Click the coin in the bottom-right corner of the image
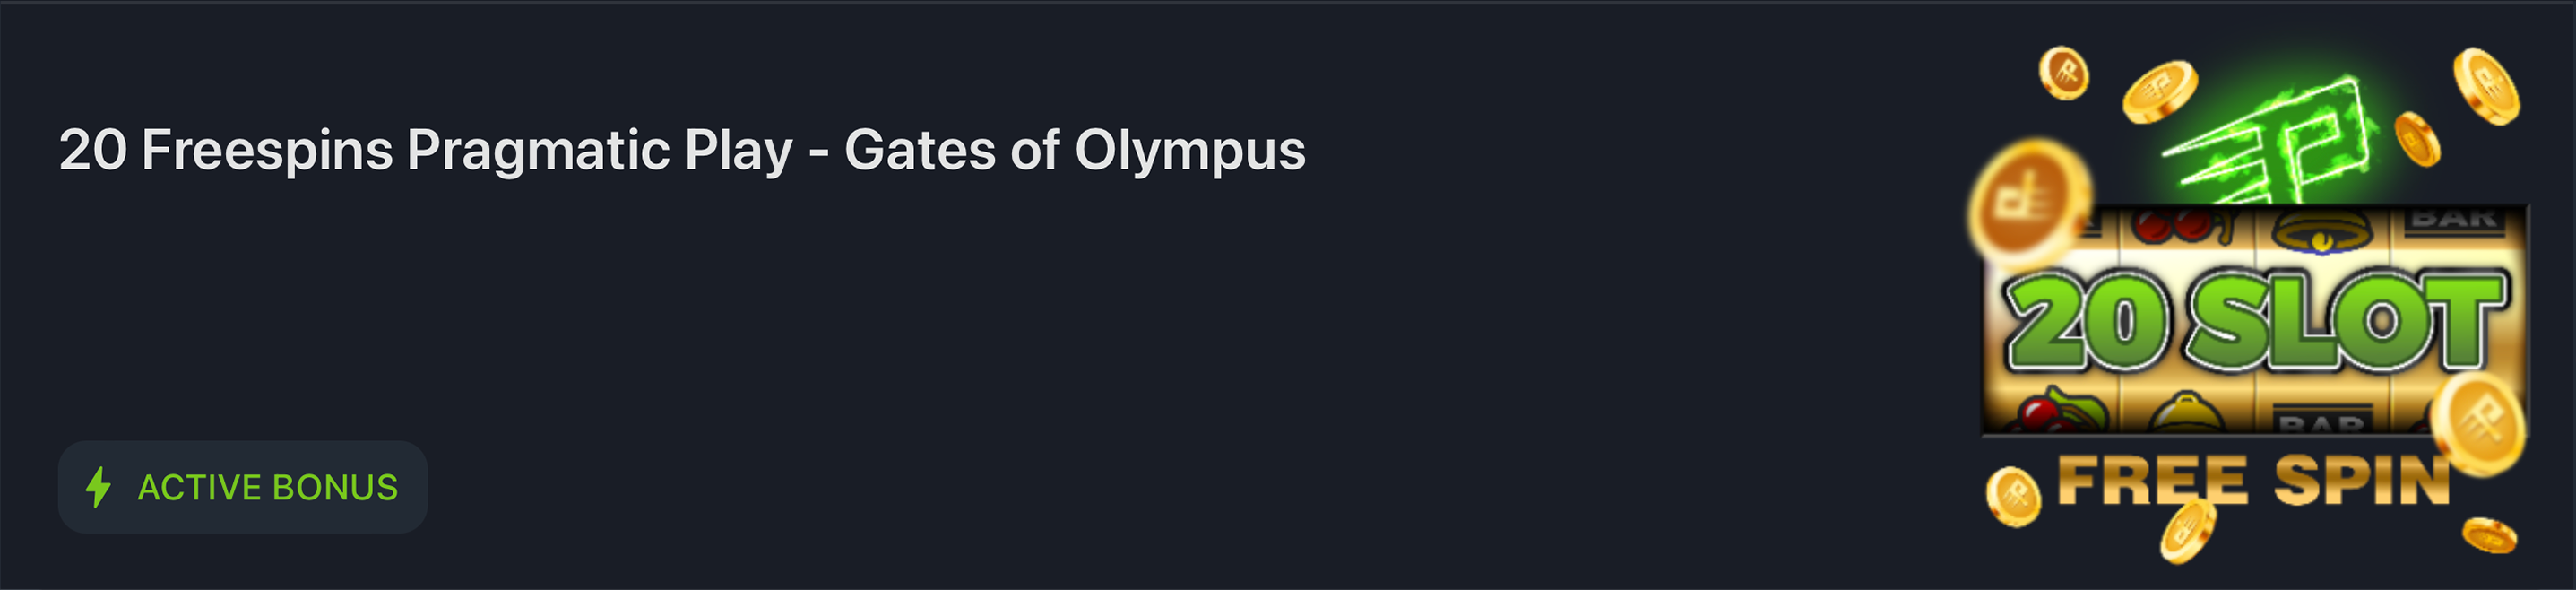This screenshot has width=2576, height=590. tap(2489, 535)
